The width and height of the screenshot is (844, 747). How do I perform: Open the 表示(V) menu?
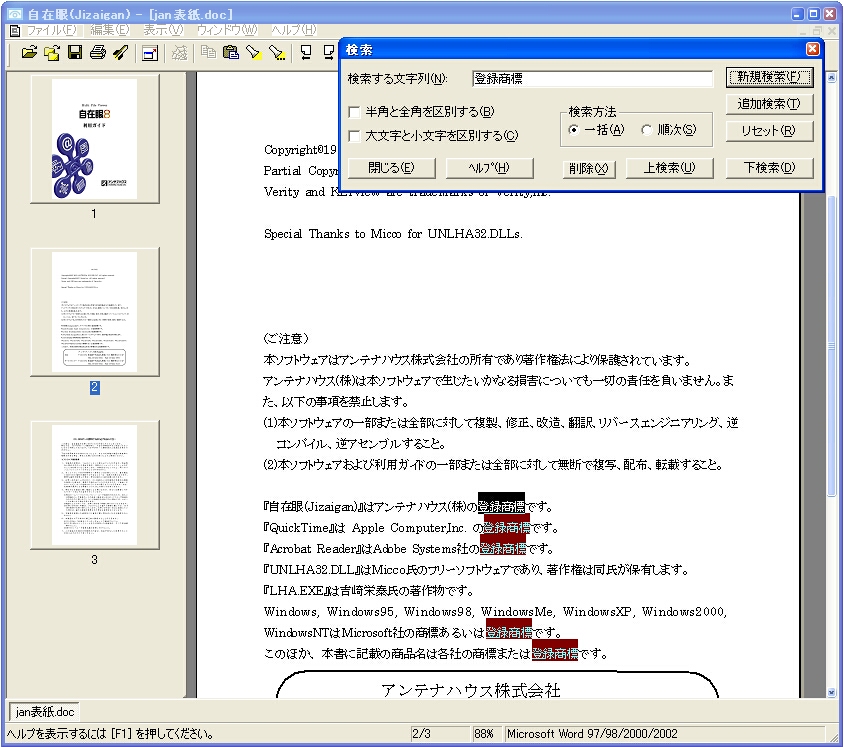coord(163,30)
